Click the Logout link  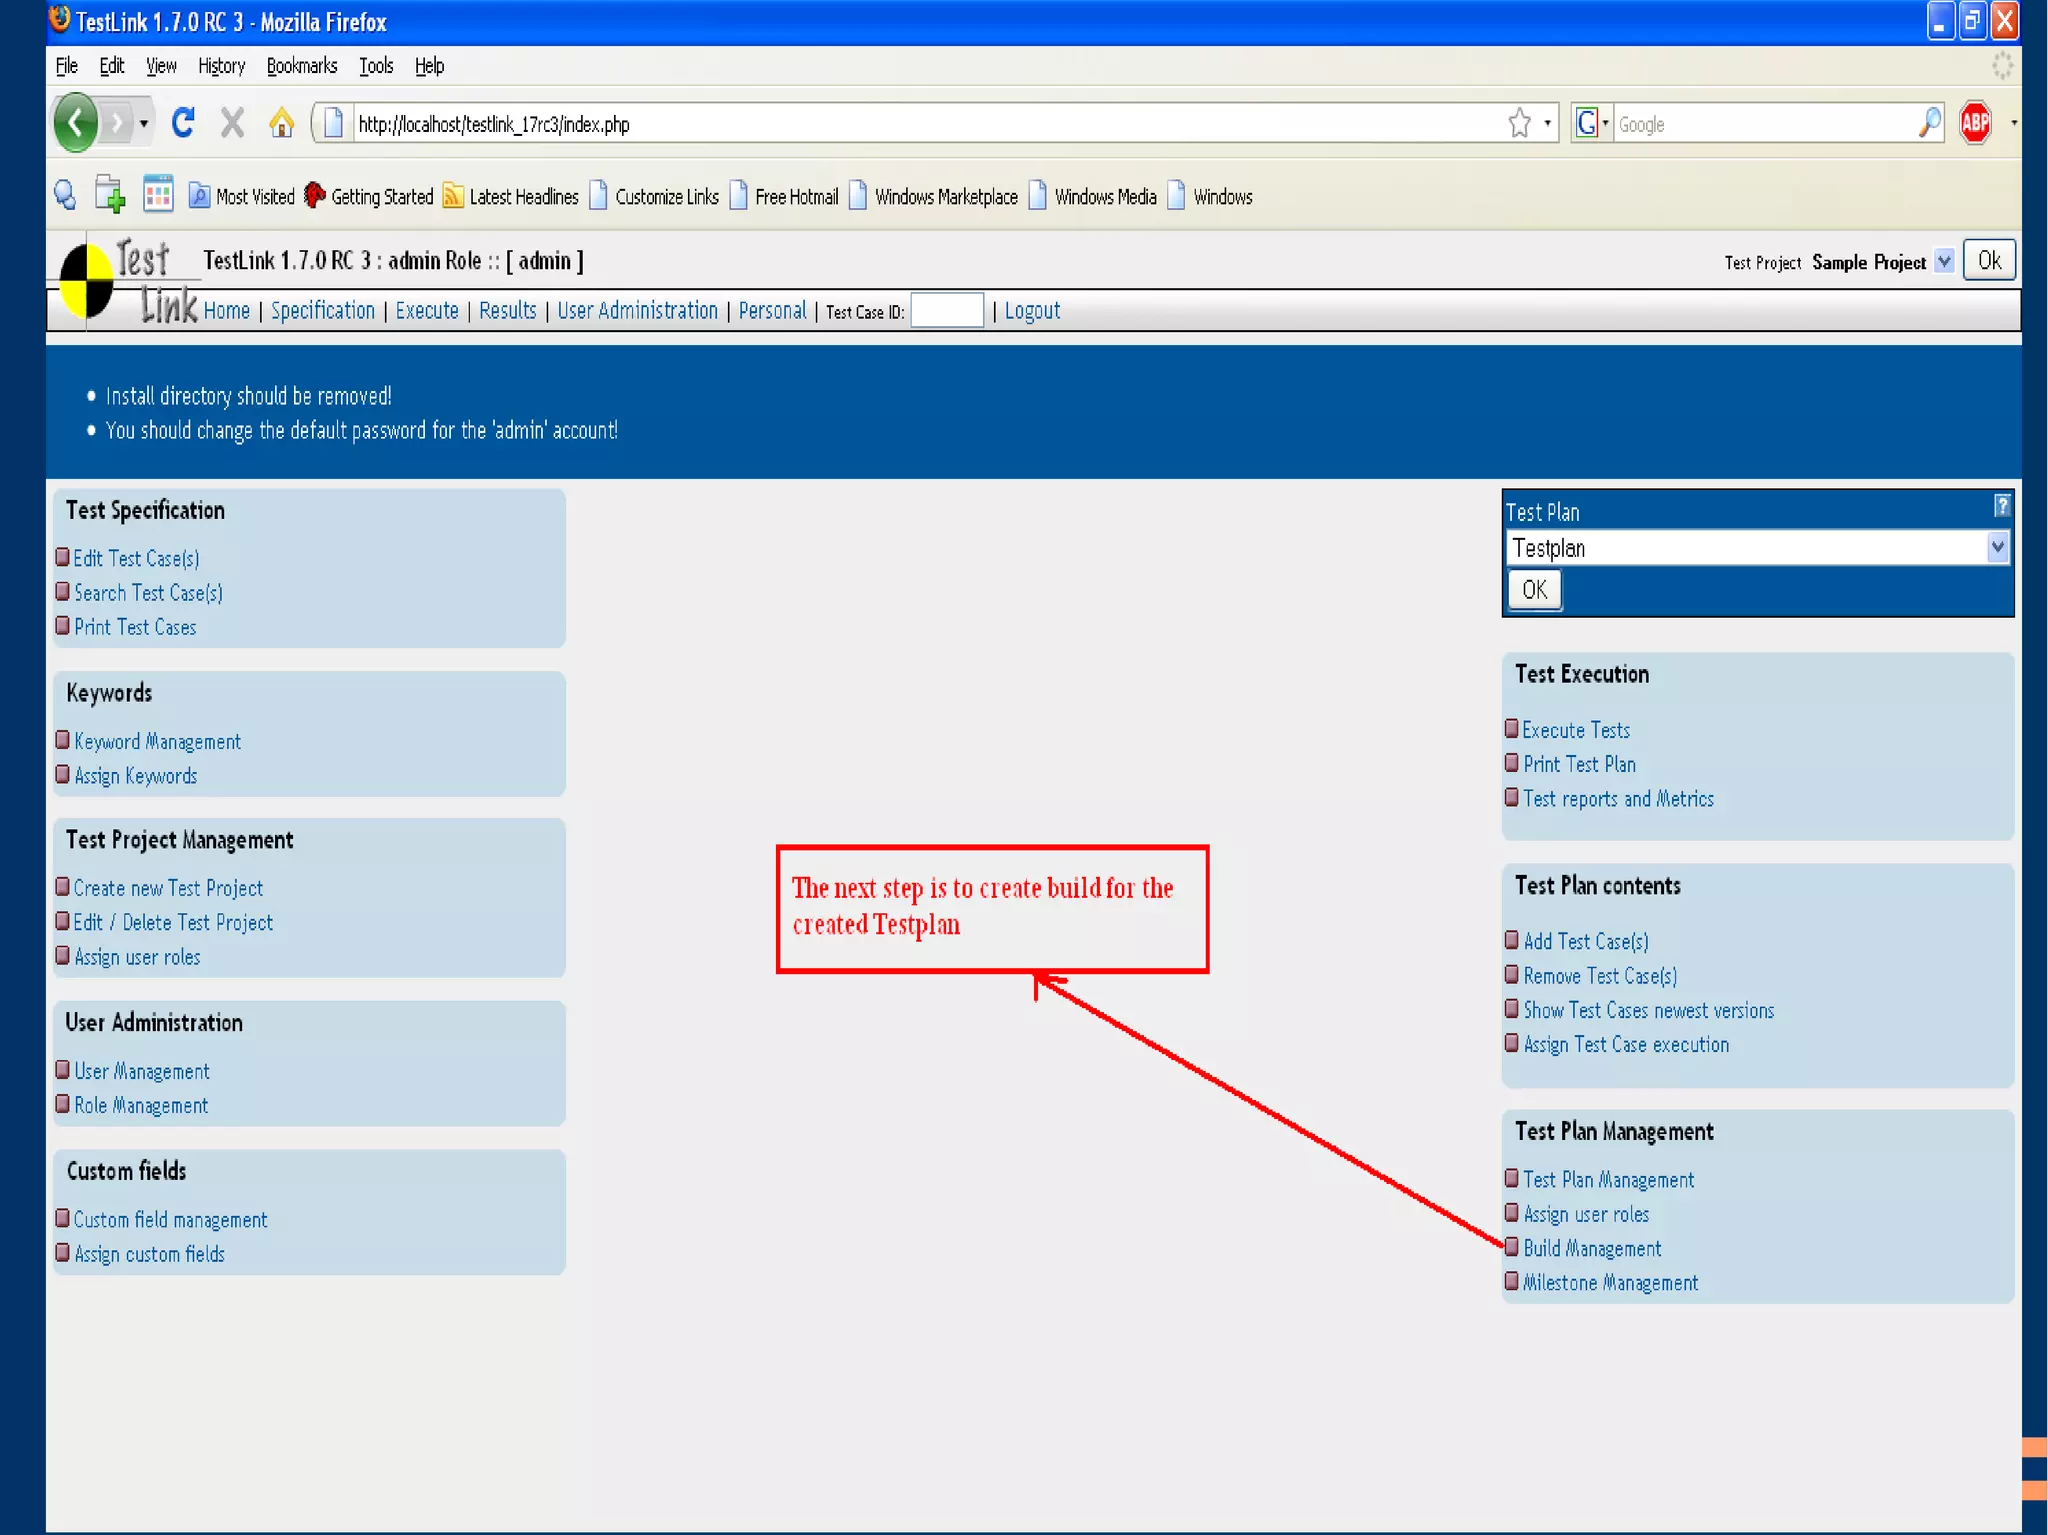[x=1032, y=311]
